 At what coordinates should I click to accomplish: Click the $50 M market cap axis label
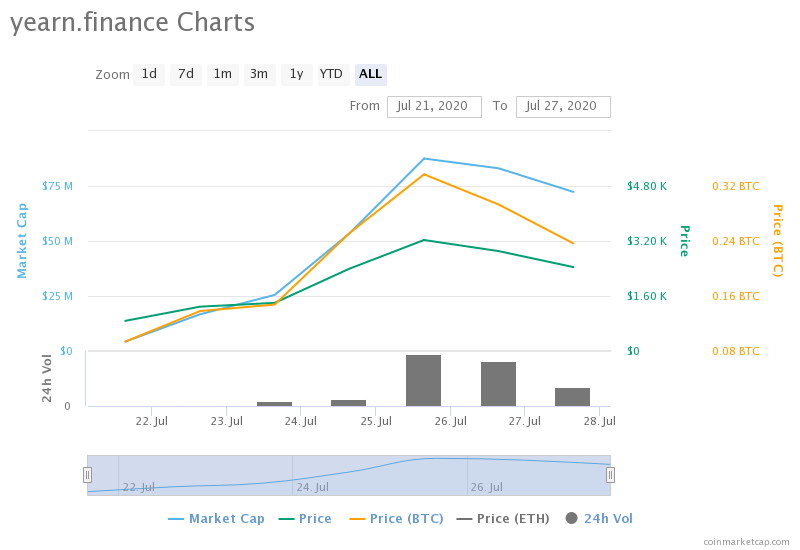coord(57,241)
